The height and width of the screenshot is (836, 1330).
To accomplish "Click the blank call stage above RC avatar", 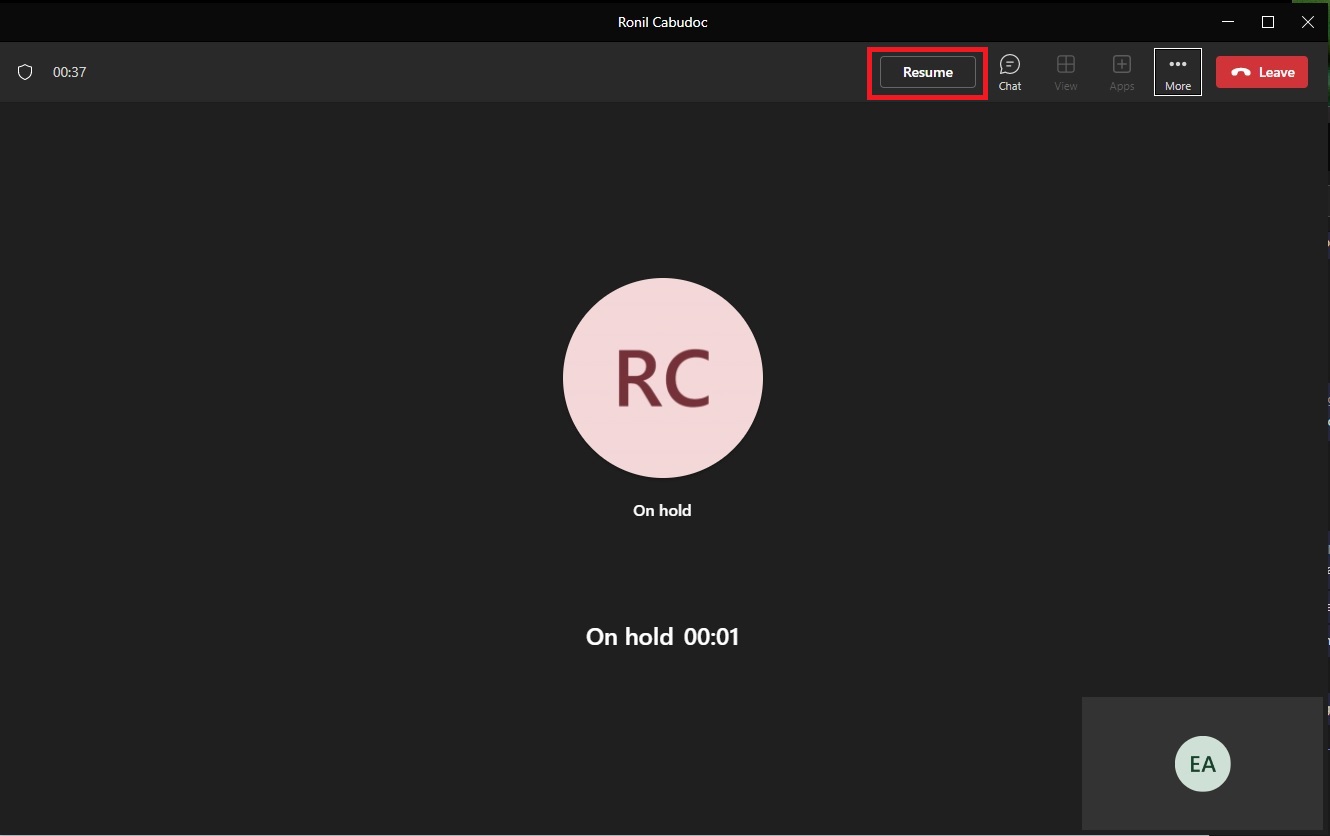I will [663, 190].
